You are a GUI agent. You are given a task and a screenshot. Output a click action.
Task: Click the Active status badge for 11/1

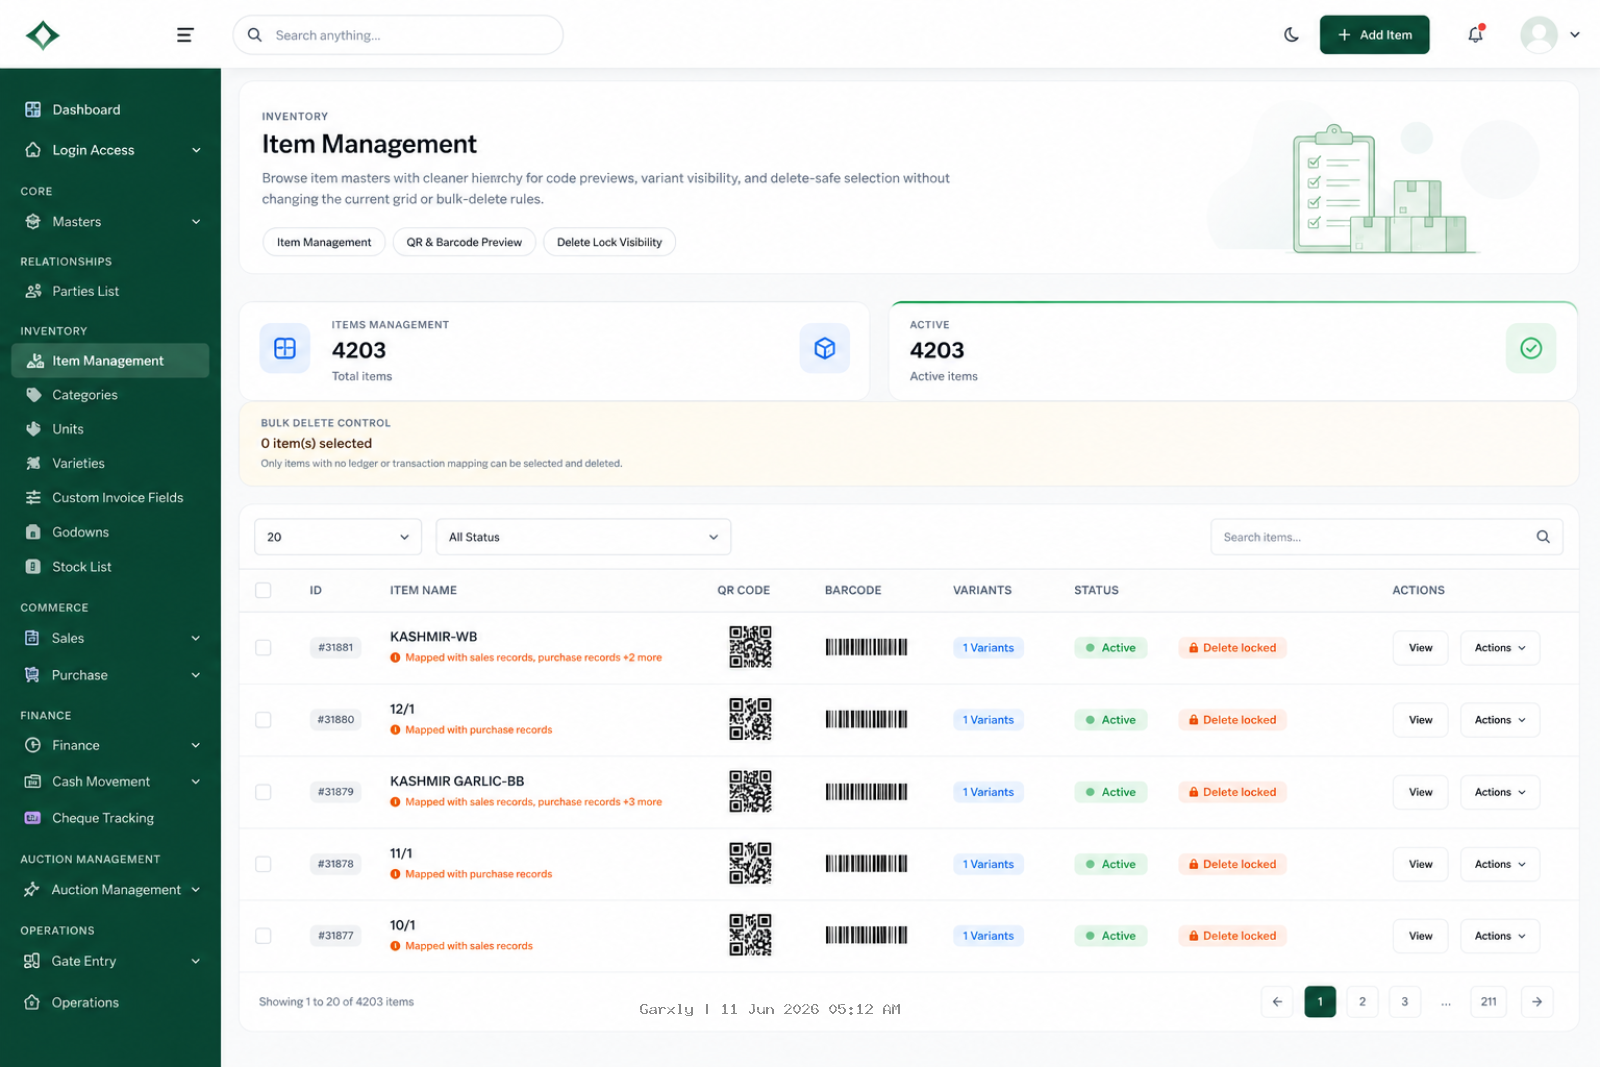[1110, 864]
